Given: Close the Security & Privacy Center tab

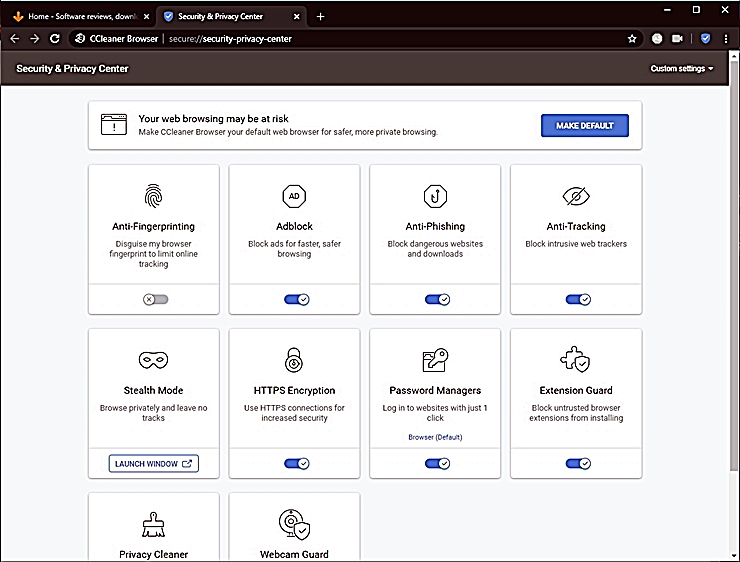Looking at the screenshot, I should click(296, 17).
